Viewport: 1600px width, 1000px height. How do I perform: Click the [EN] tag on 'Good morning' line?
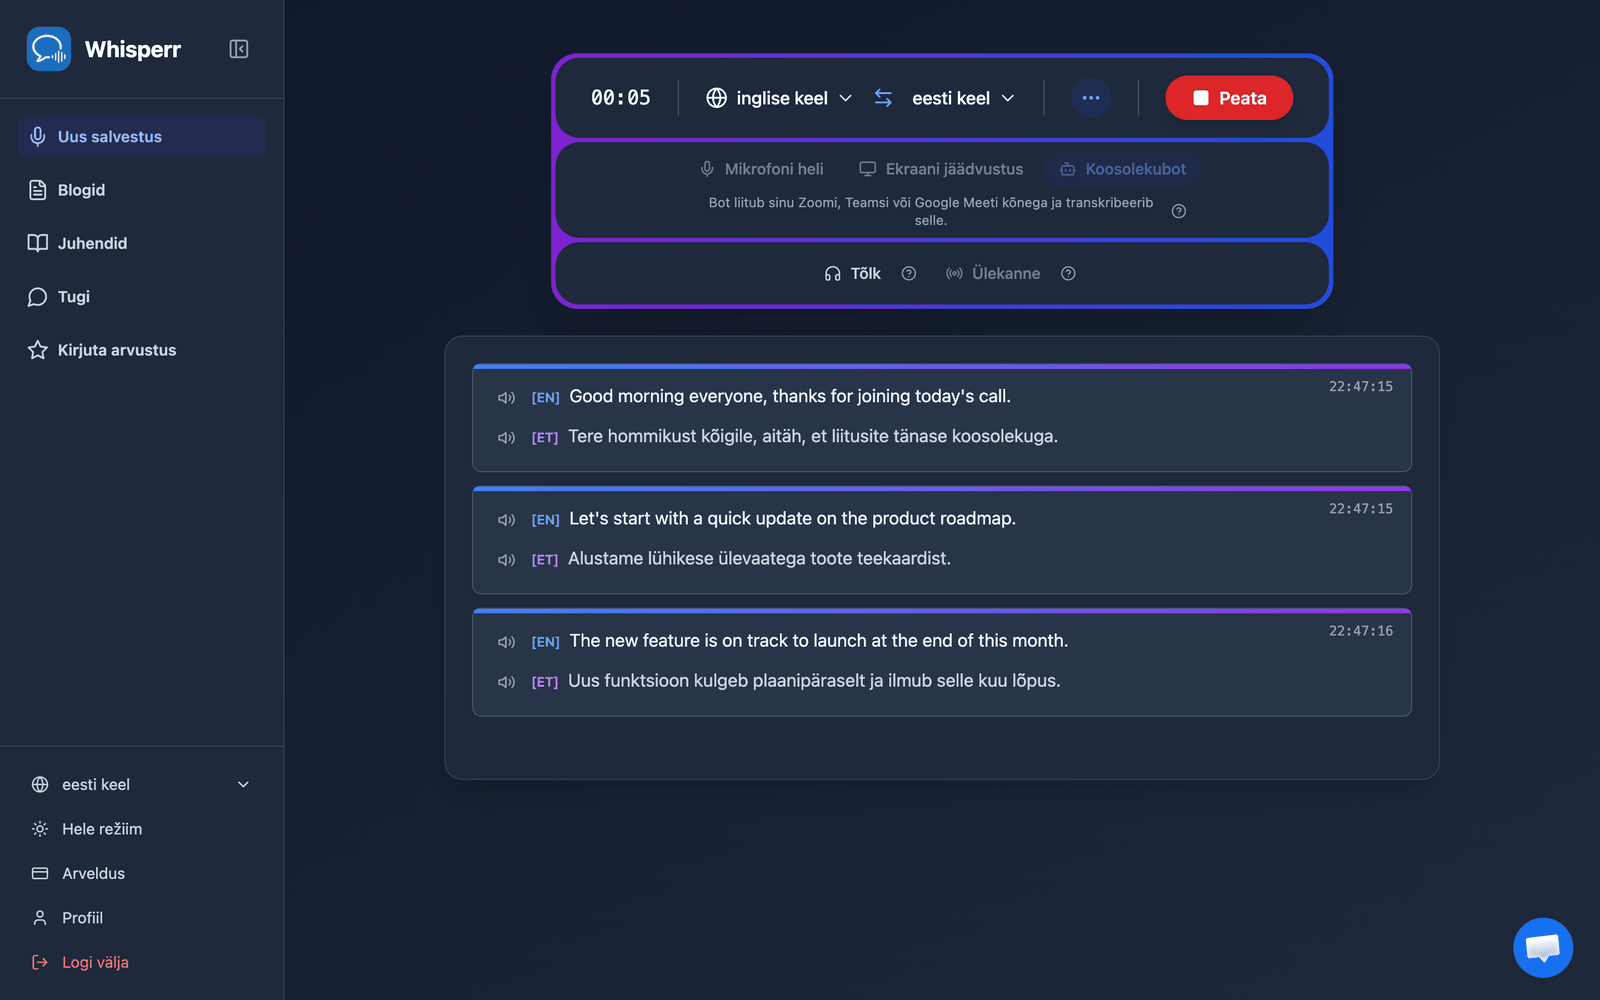(545, 398)
